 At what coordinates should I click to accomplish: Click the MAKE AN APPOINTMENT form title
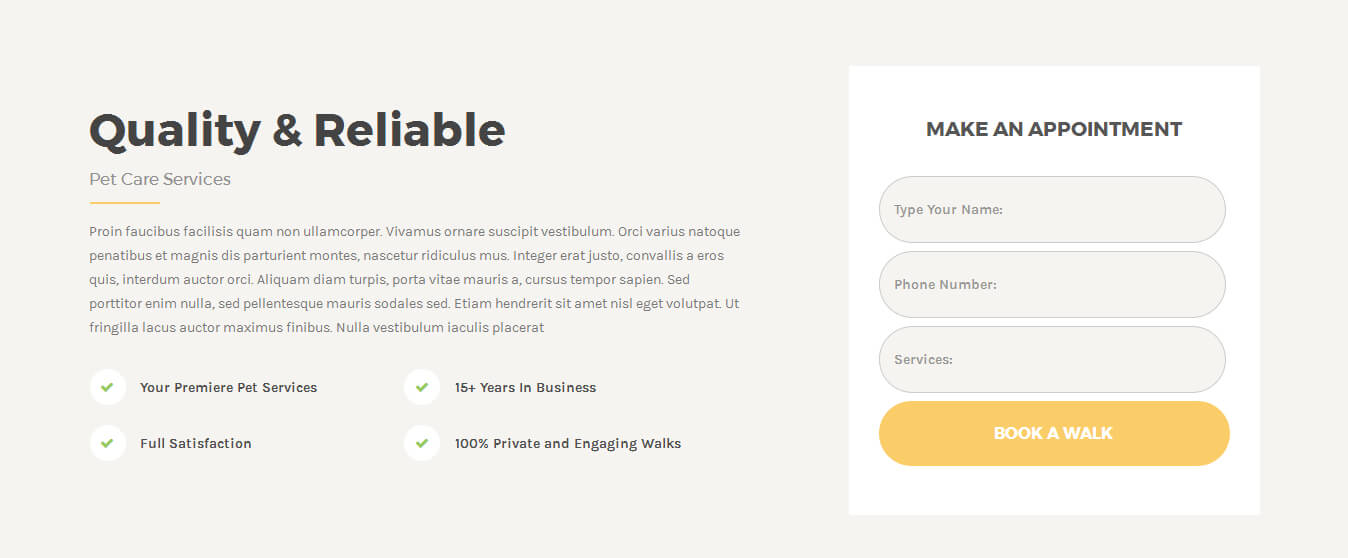point(1054,129)
